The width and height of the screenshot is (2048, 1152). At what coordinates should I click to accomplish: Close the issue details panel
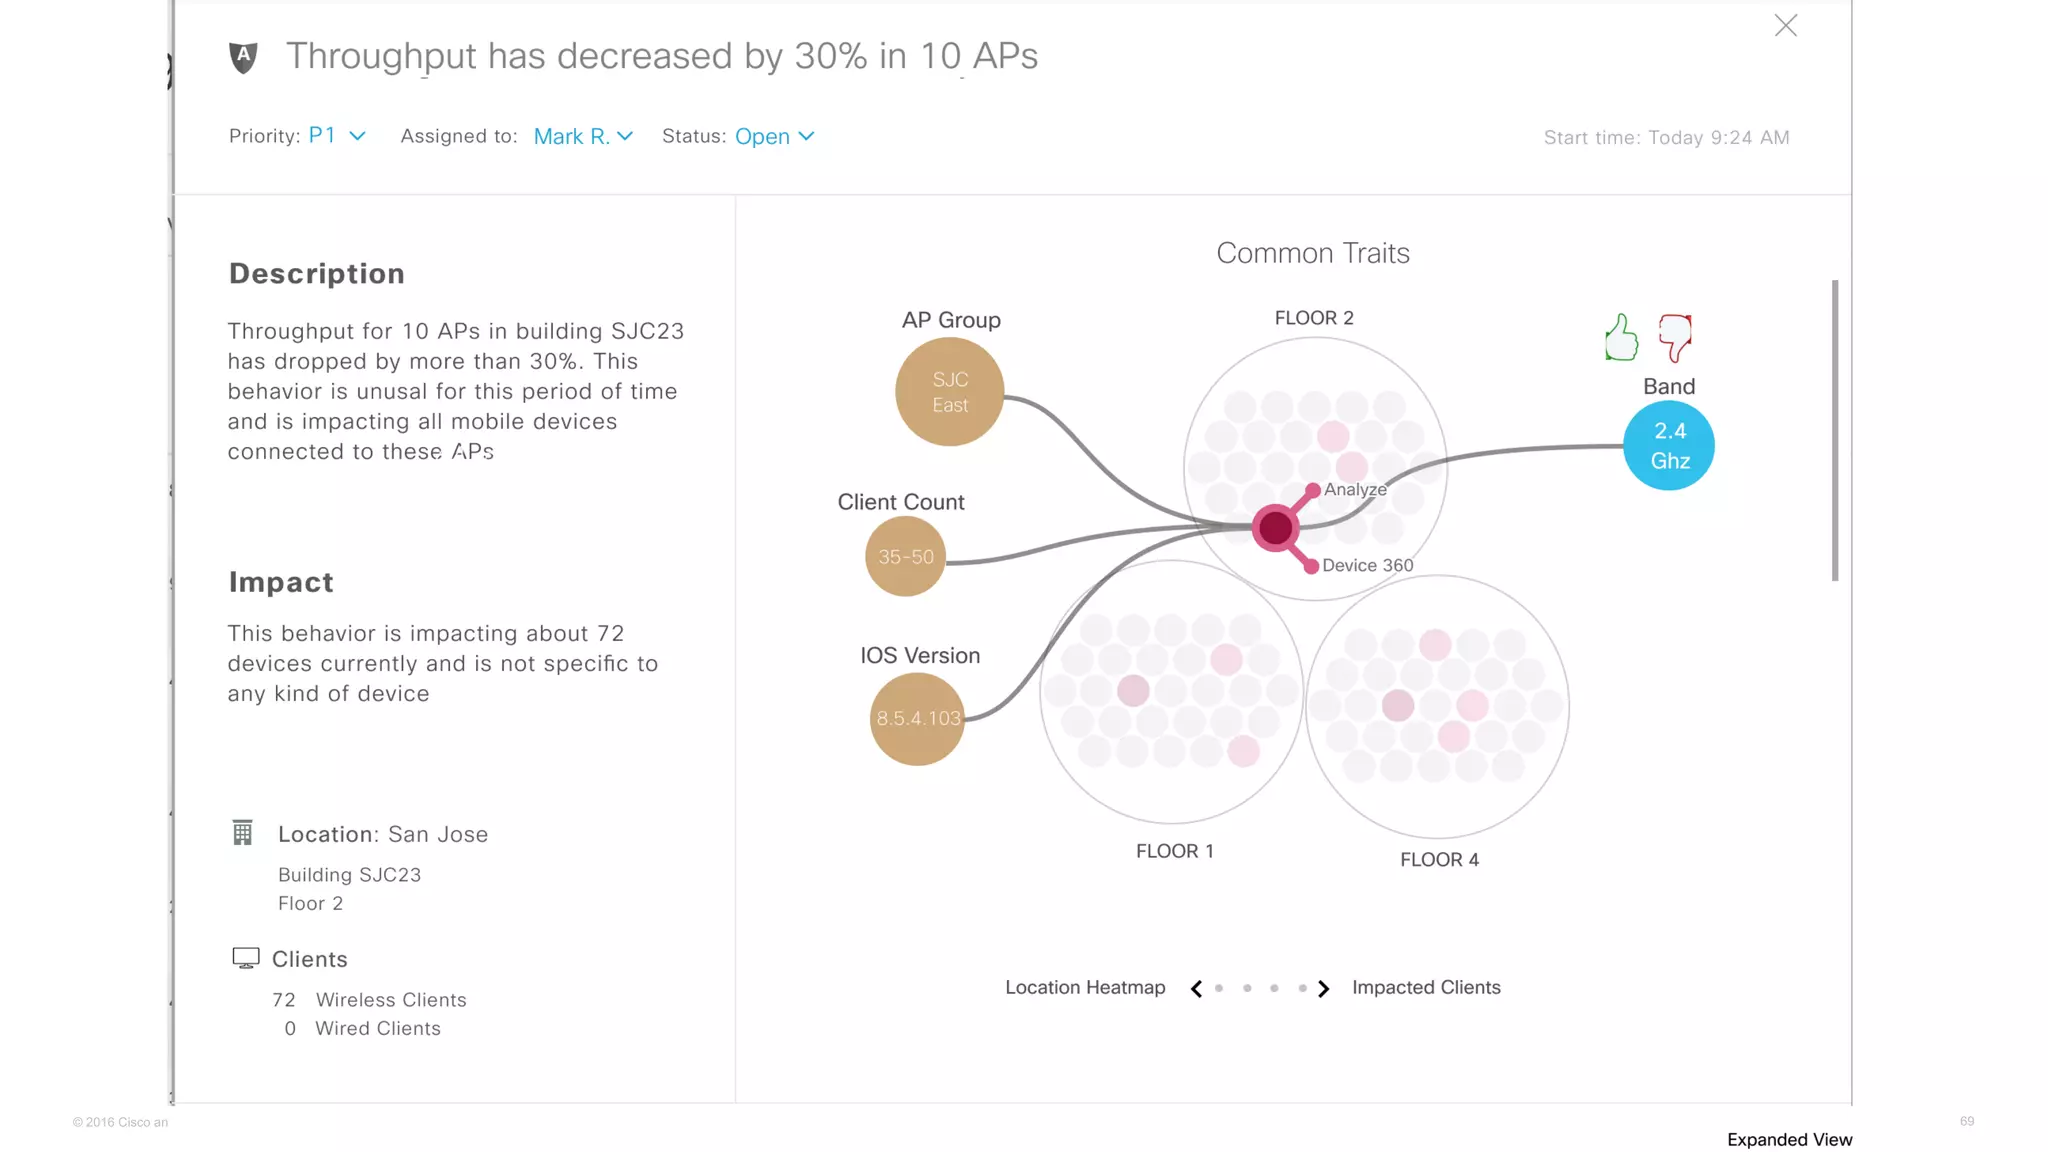coord(1786,26)
